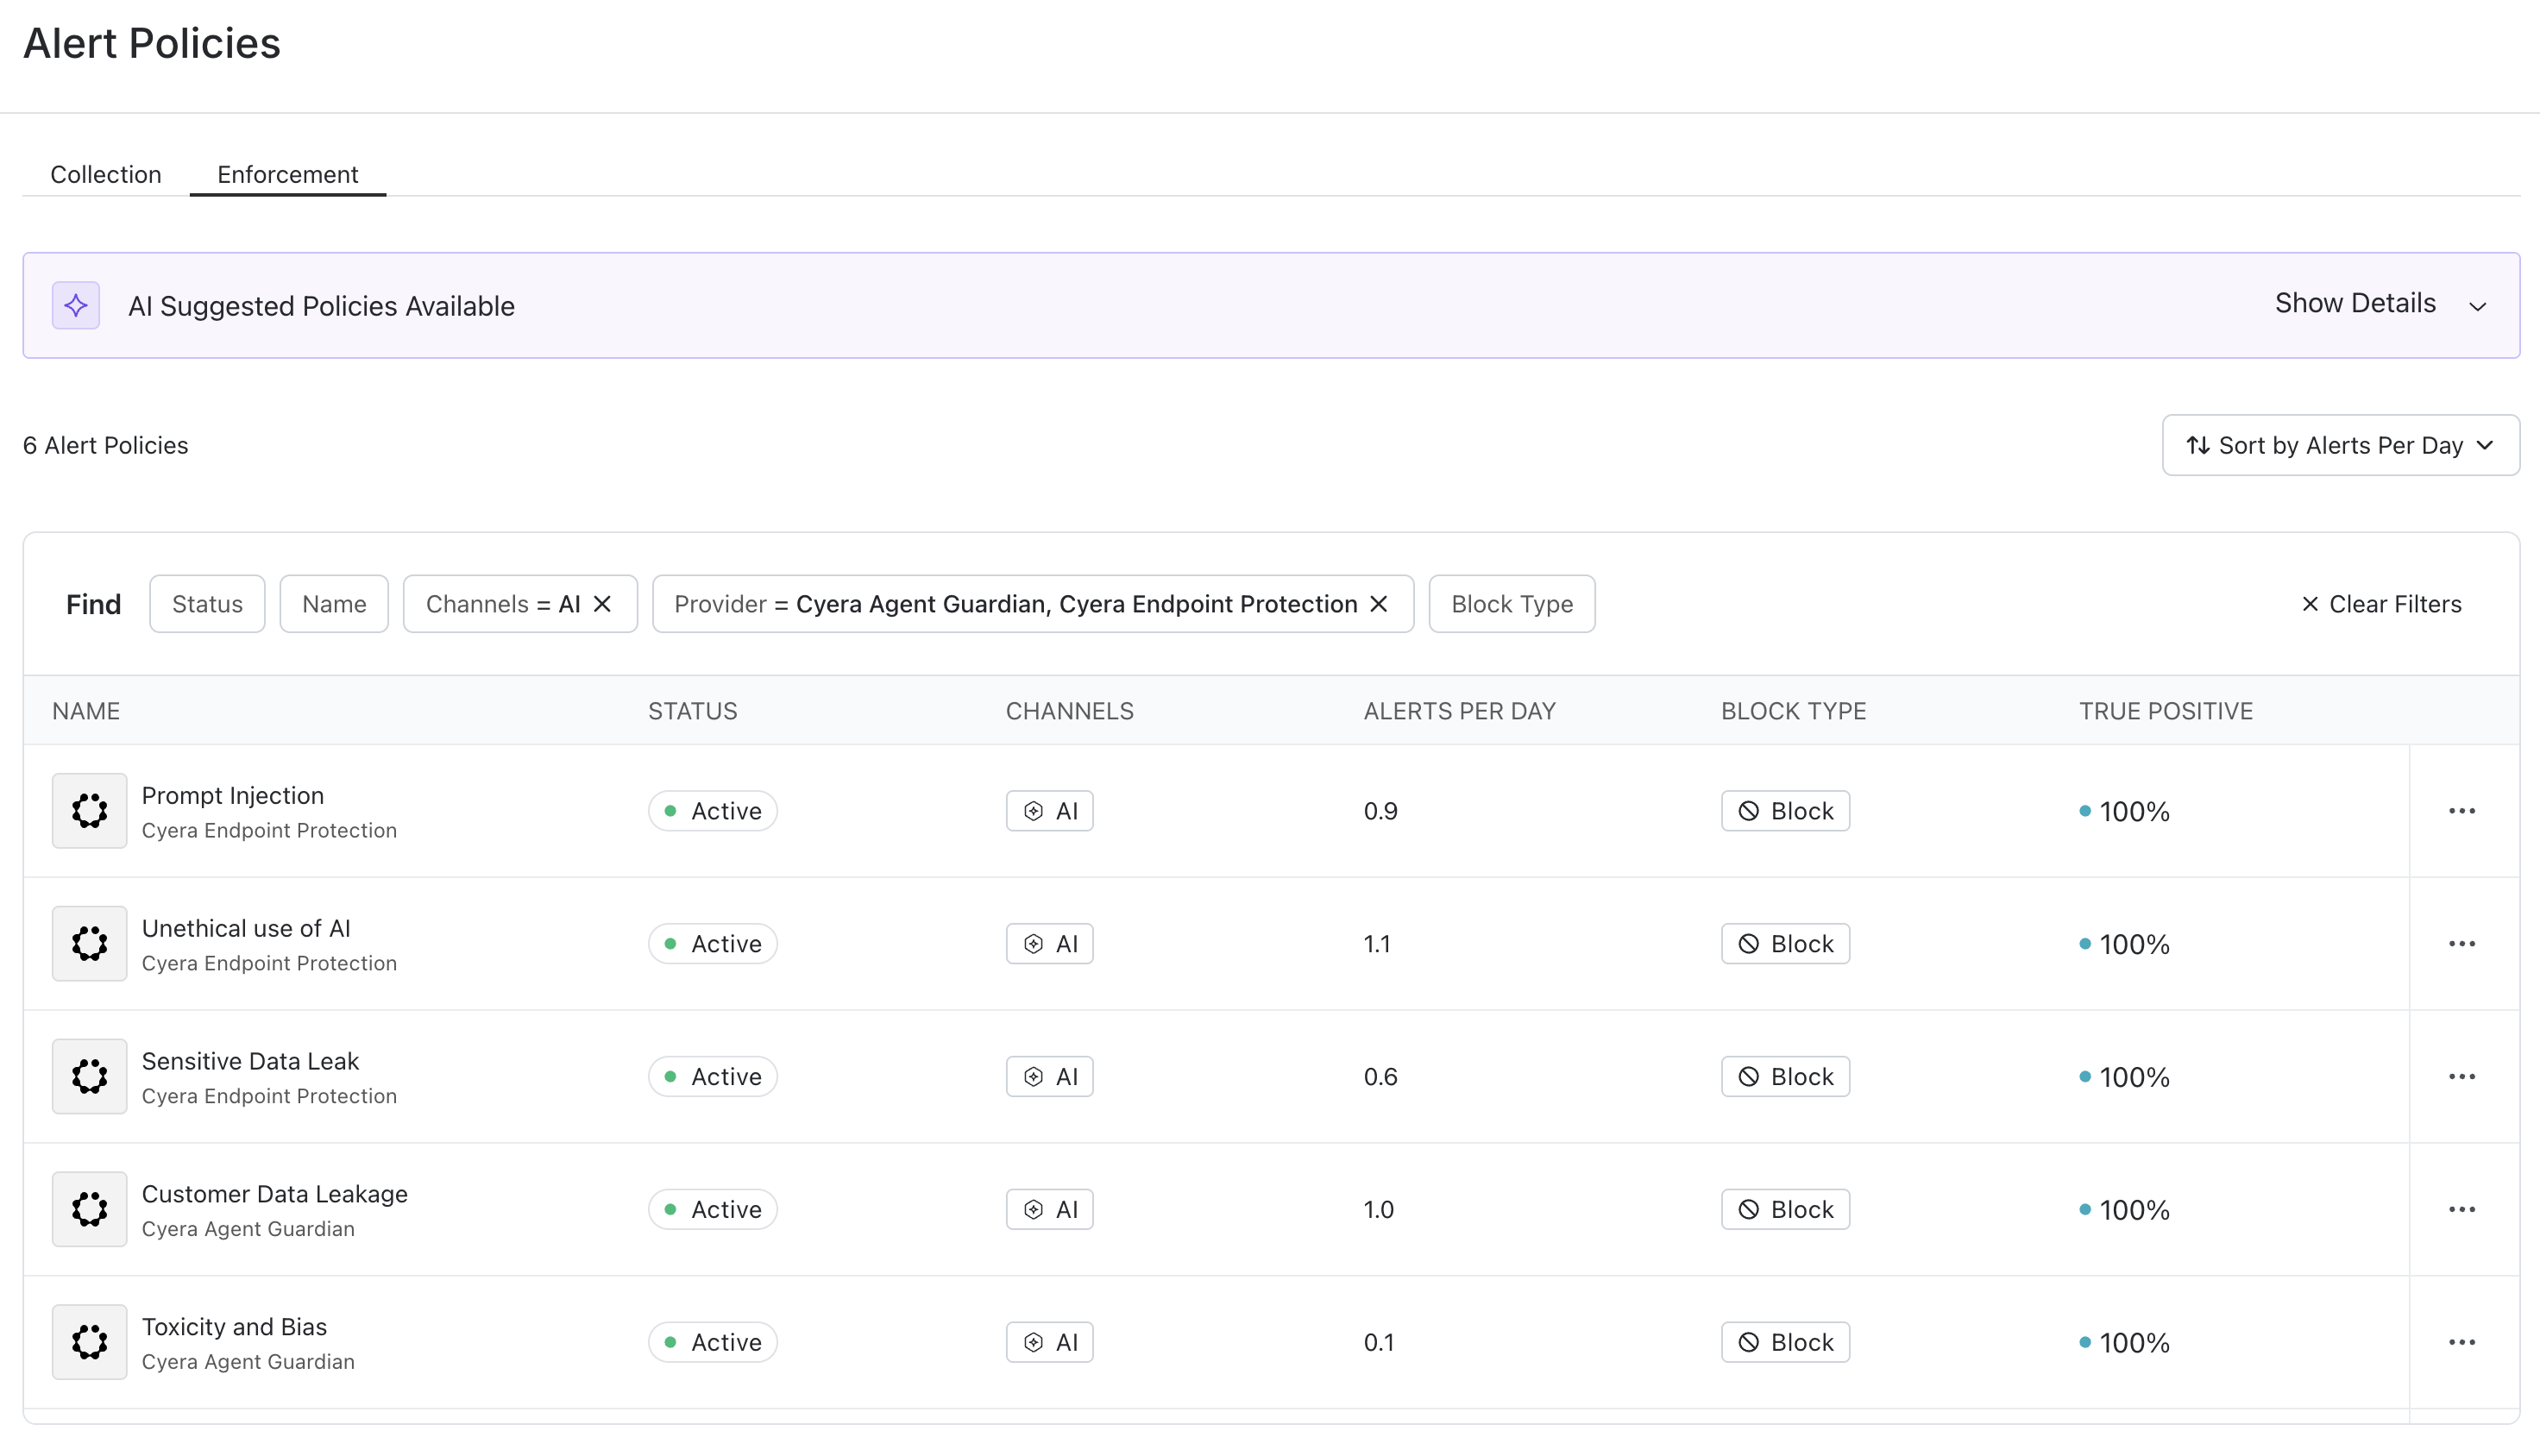Click the 1.1 alerts per day value
2540x1456 pixels.
point(1377,944)
